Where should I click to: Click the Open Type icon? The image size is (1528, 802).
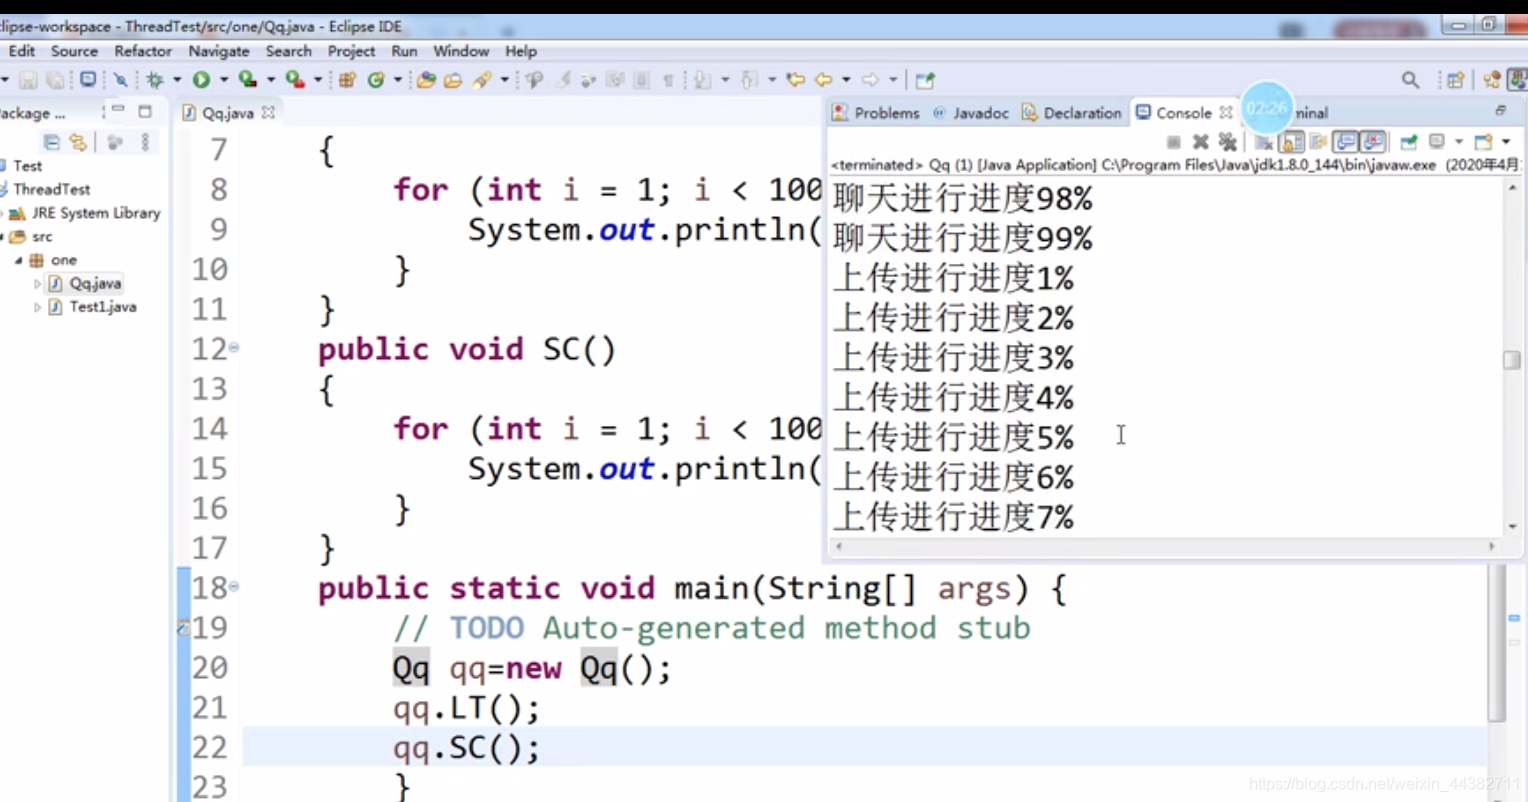(426, 80)
